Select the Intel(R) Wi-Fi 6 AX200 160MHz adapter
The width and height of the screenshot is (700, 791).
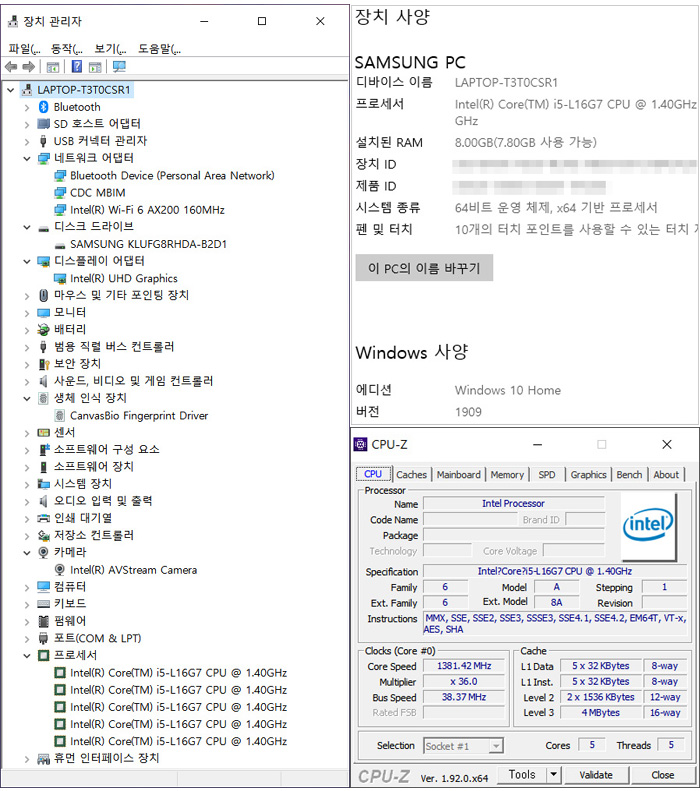pyautogui.click(x=147, y=210)
